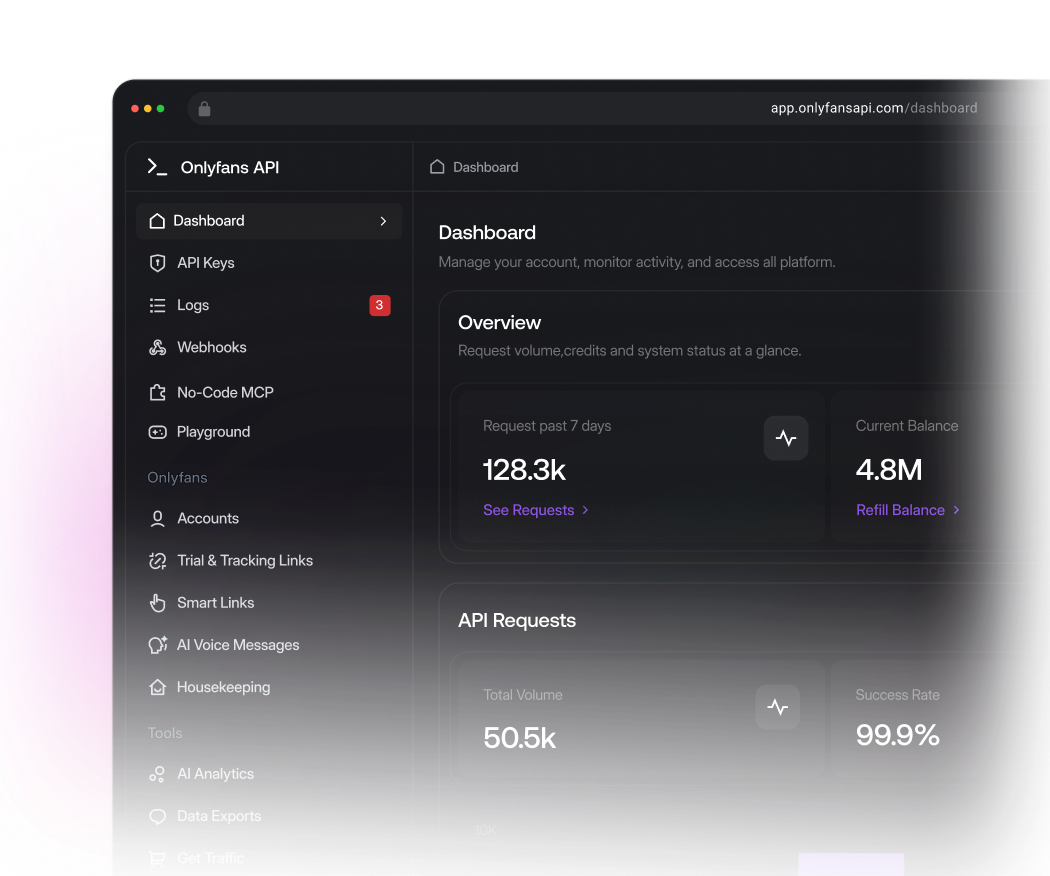Screen dimensions: 1050x876
Task: Click the Housekeeping house icon
Action: (157, 687)
